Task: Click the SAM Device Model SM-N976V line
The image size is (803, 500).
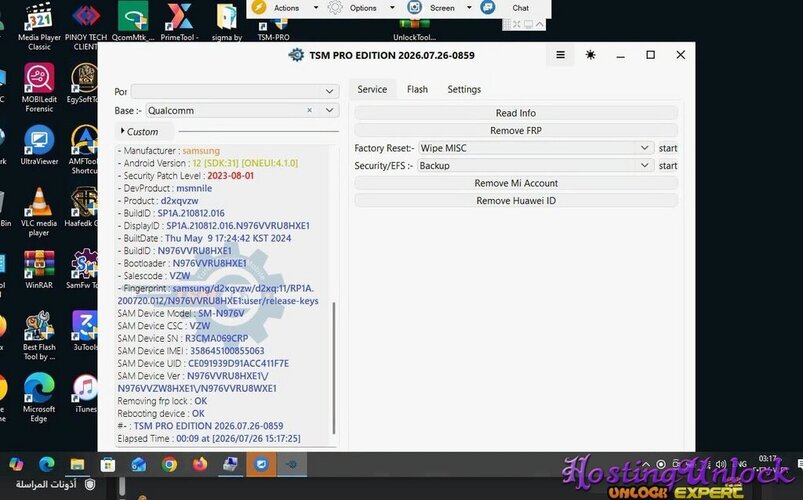Action: (x=181, y=313)
